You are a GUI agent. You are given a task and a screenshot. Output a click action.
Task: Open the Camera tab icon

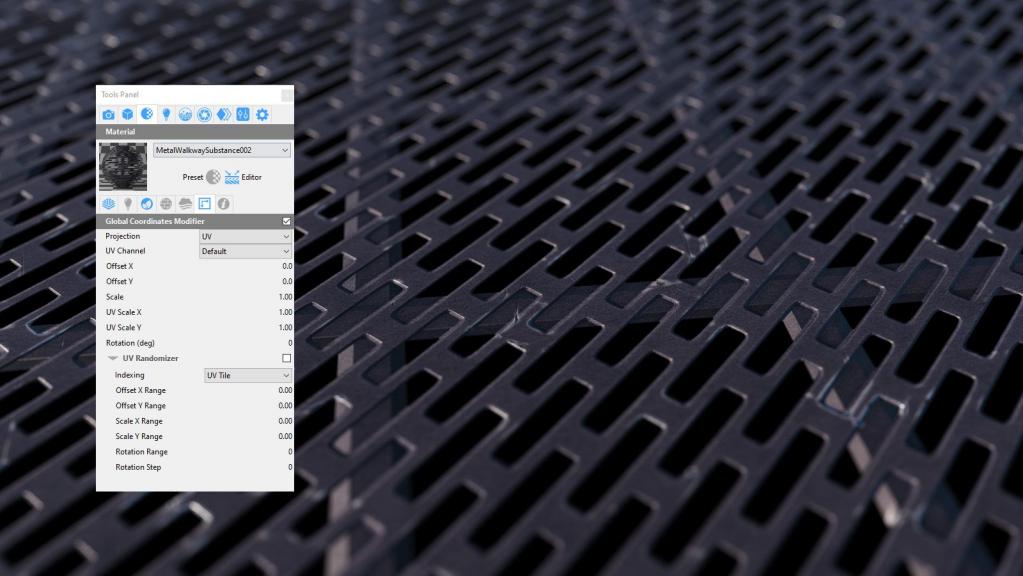tap(108, 115)
